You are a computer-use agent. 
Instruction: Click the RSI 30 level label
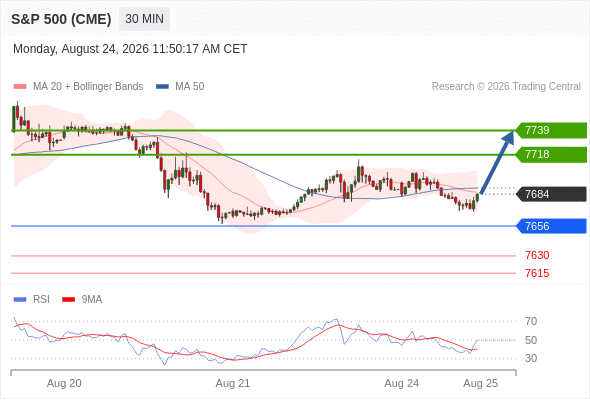531,358
